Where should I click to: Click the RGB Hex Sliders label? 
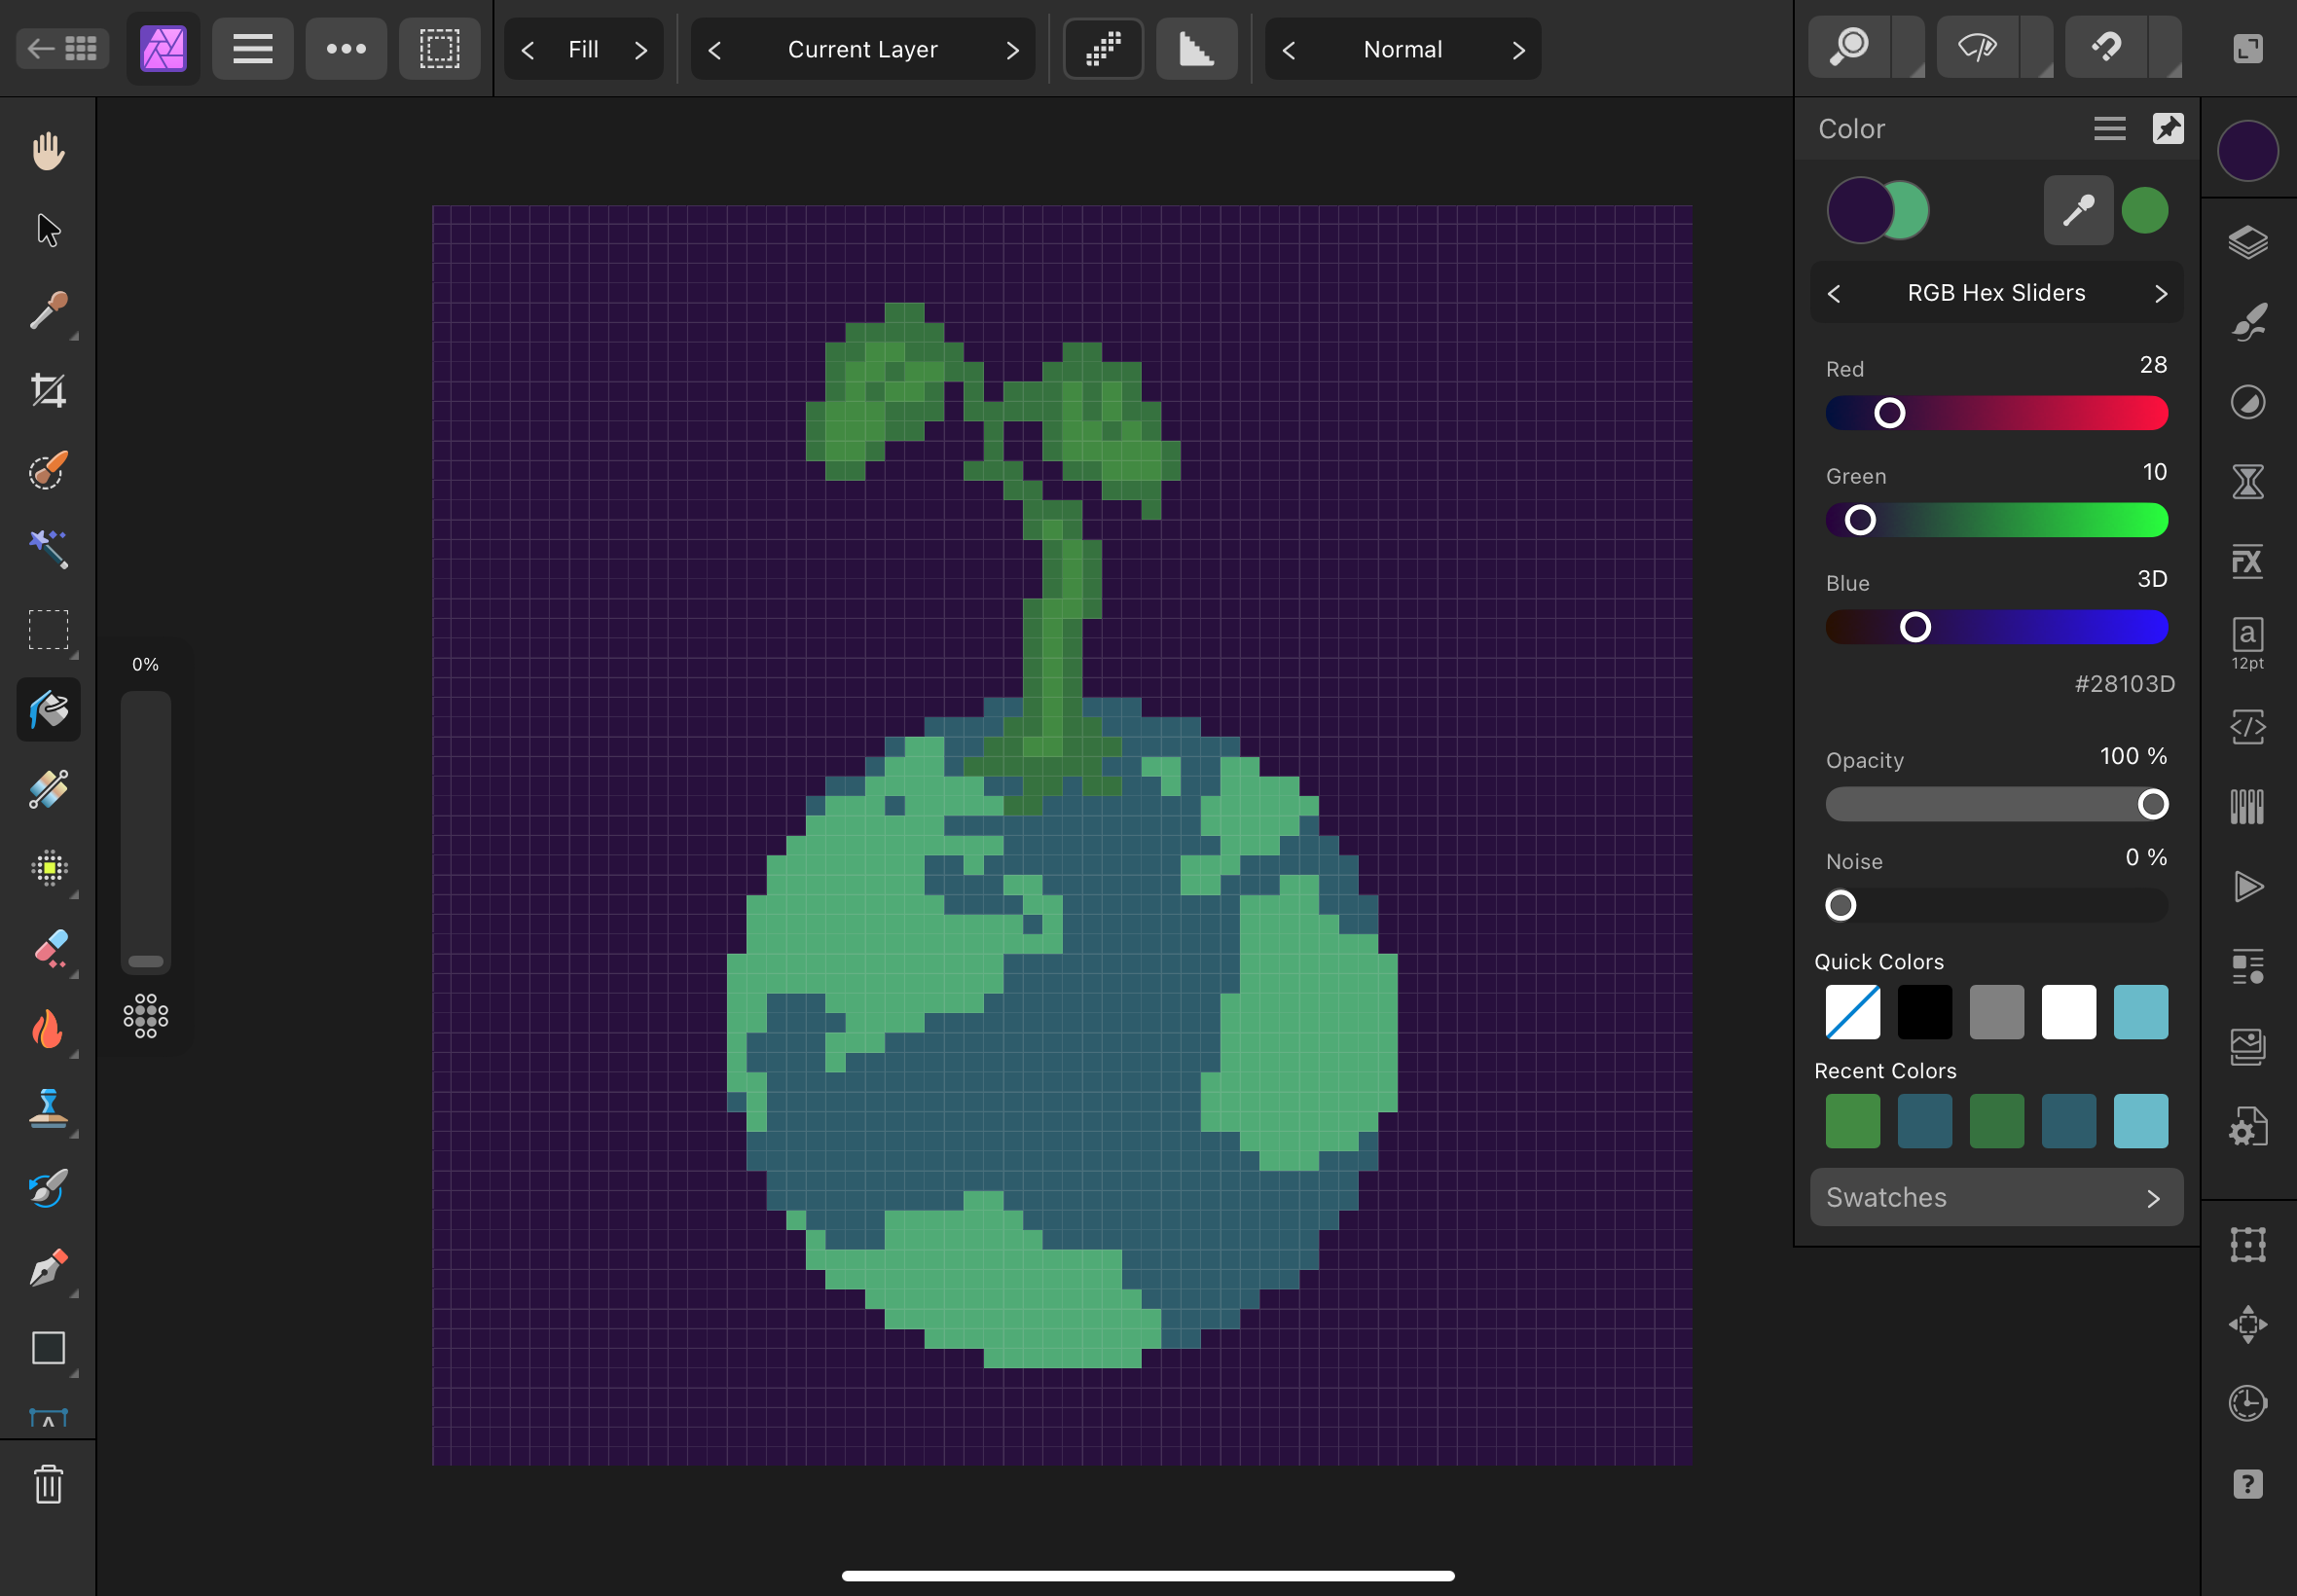tap(1996, 293)
